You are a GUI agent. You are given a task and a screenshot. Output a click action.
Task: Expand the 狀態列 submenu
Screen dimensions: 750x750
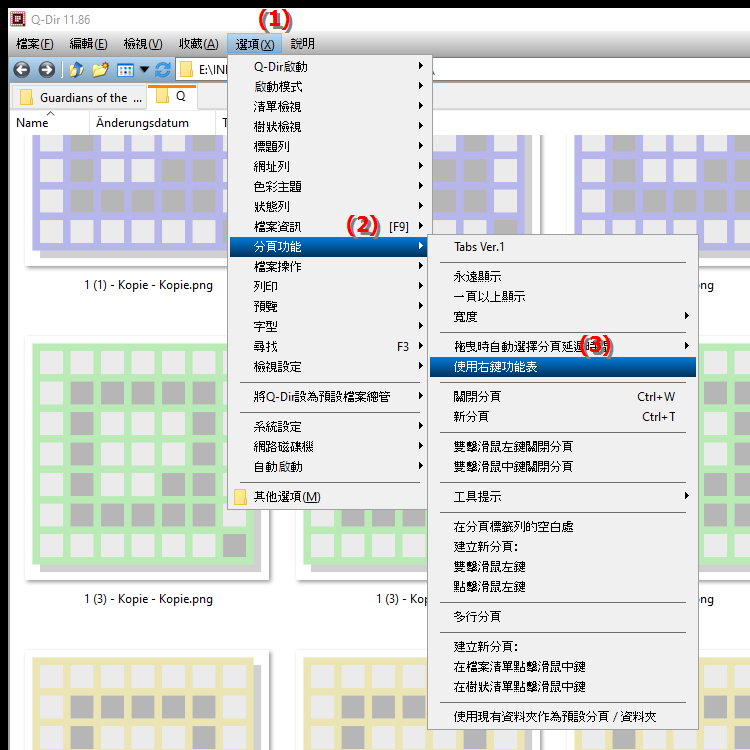330,207
